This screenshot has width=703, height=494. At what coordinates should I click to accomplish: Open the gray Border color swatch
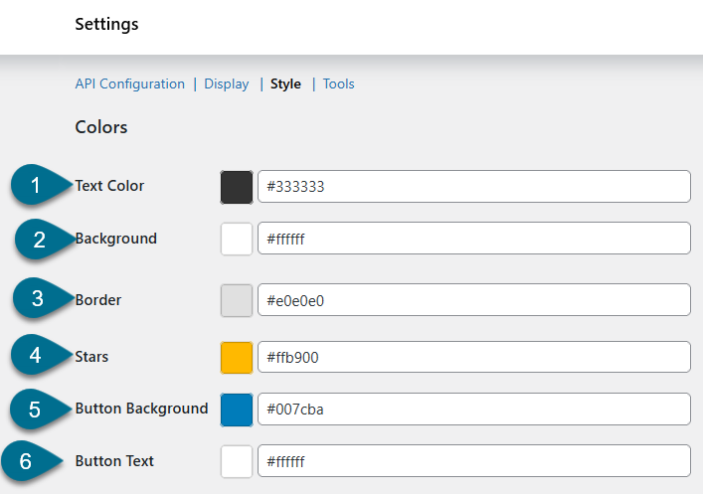coord(236,300)
